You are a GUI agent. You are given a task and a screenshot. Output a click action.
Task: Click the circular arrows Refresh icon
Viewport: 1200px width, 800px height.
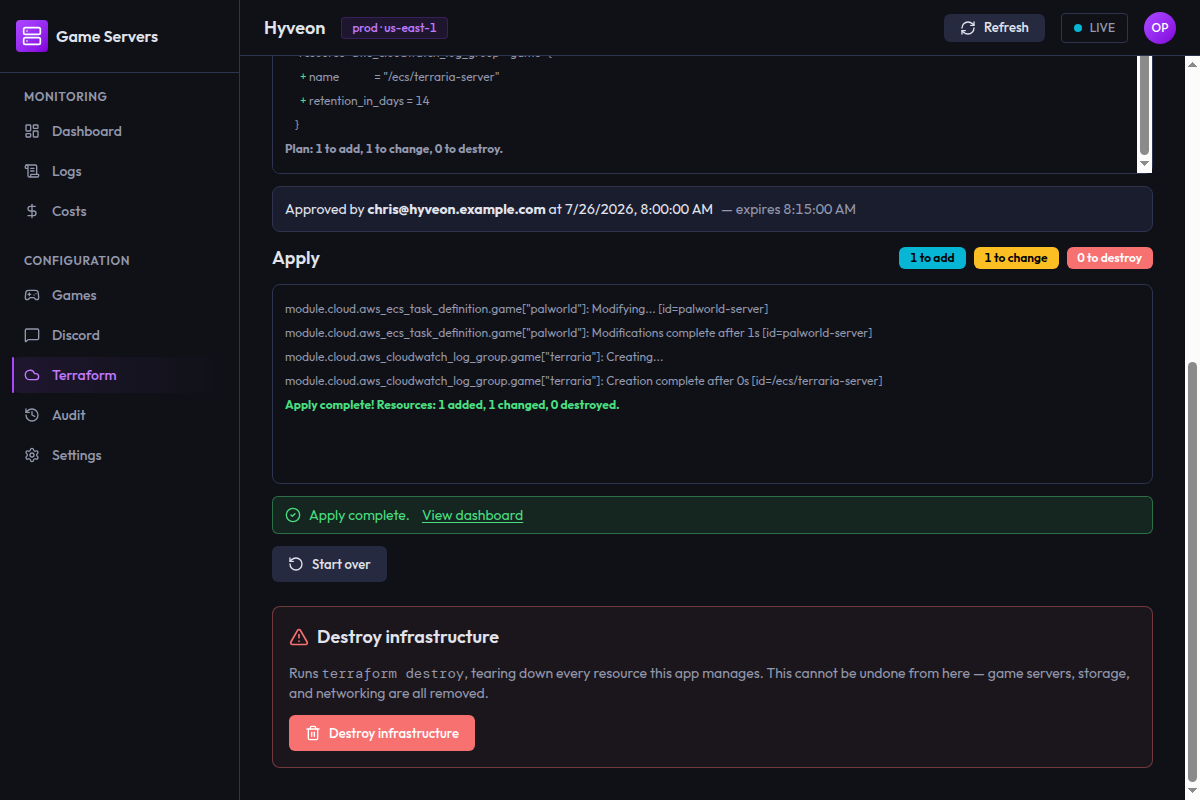[968, 28]
